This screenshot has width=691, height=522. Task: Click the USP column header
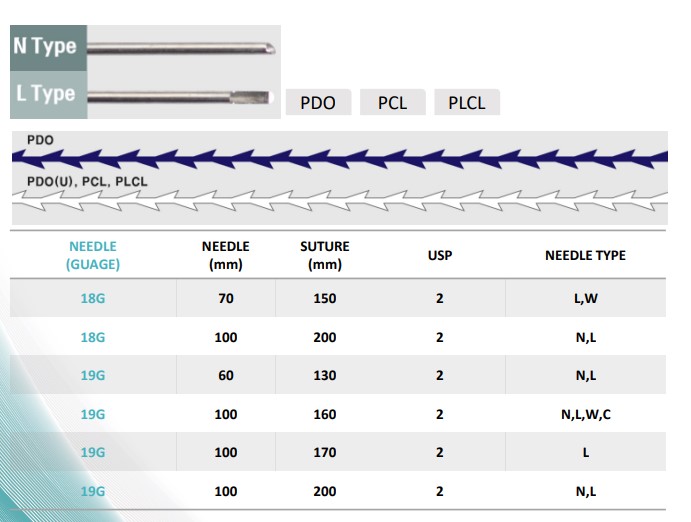coord(439,255)
